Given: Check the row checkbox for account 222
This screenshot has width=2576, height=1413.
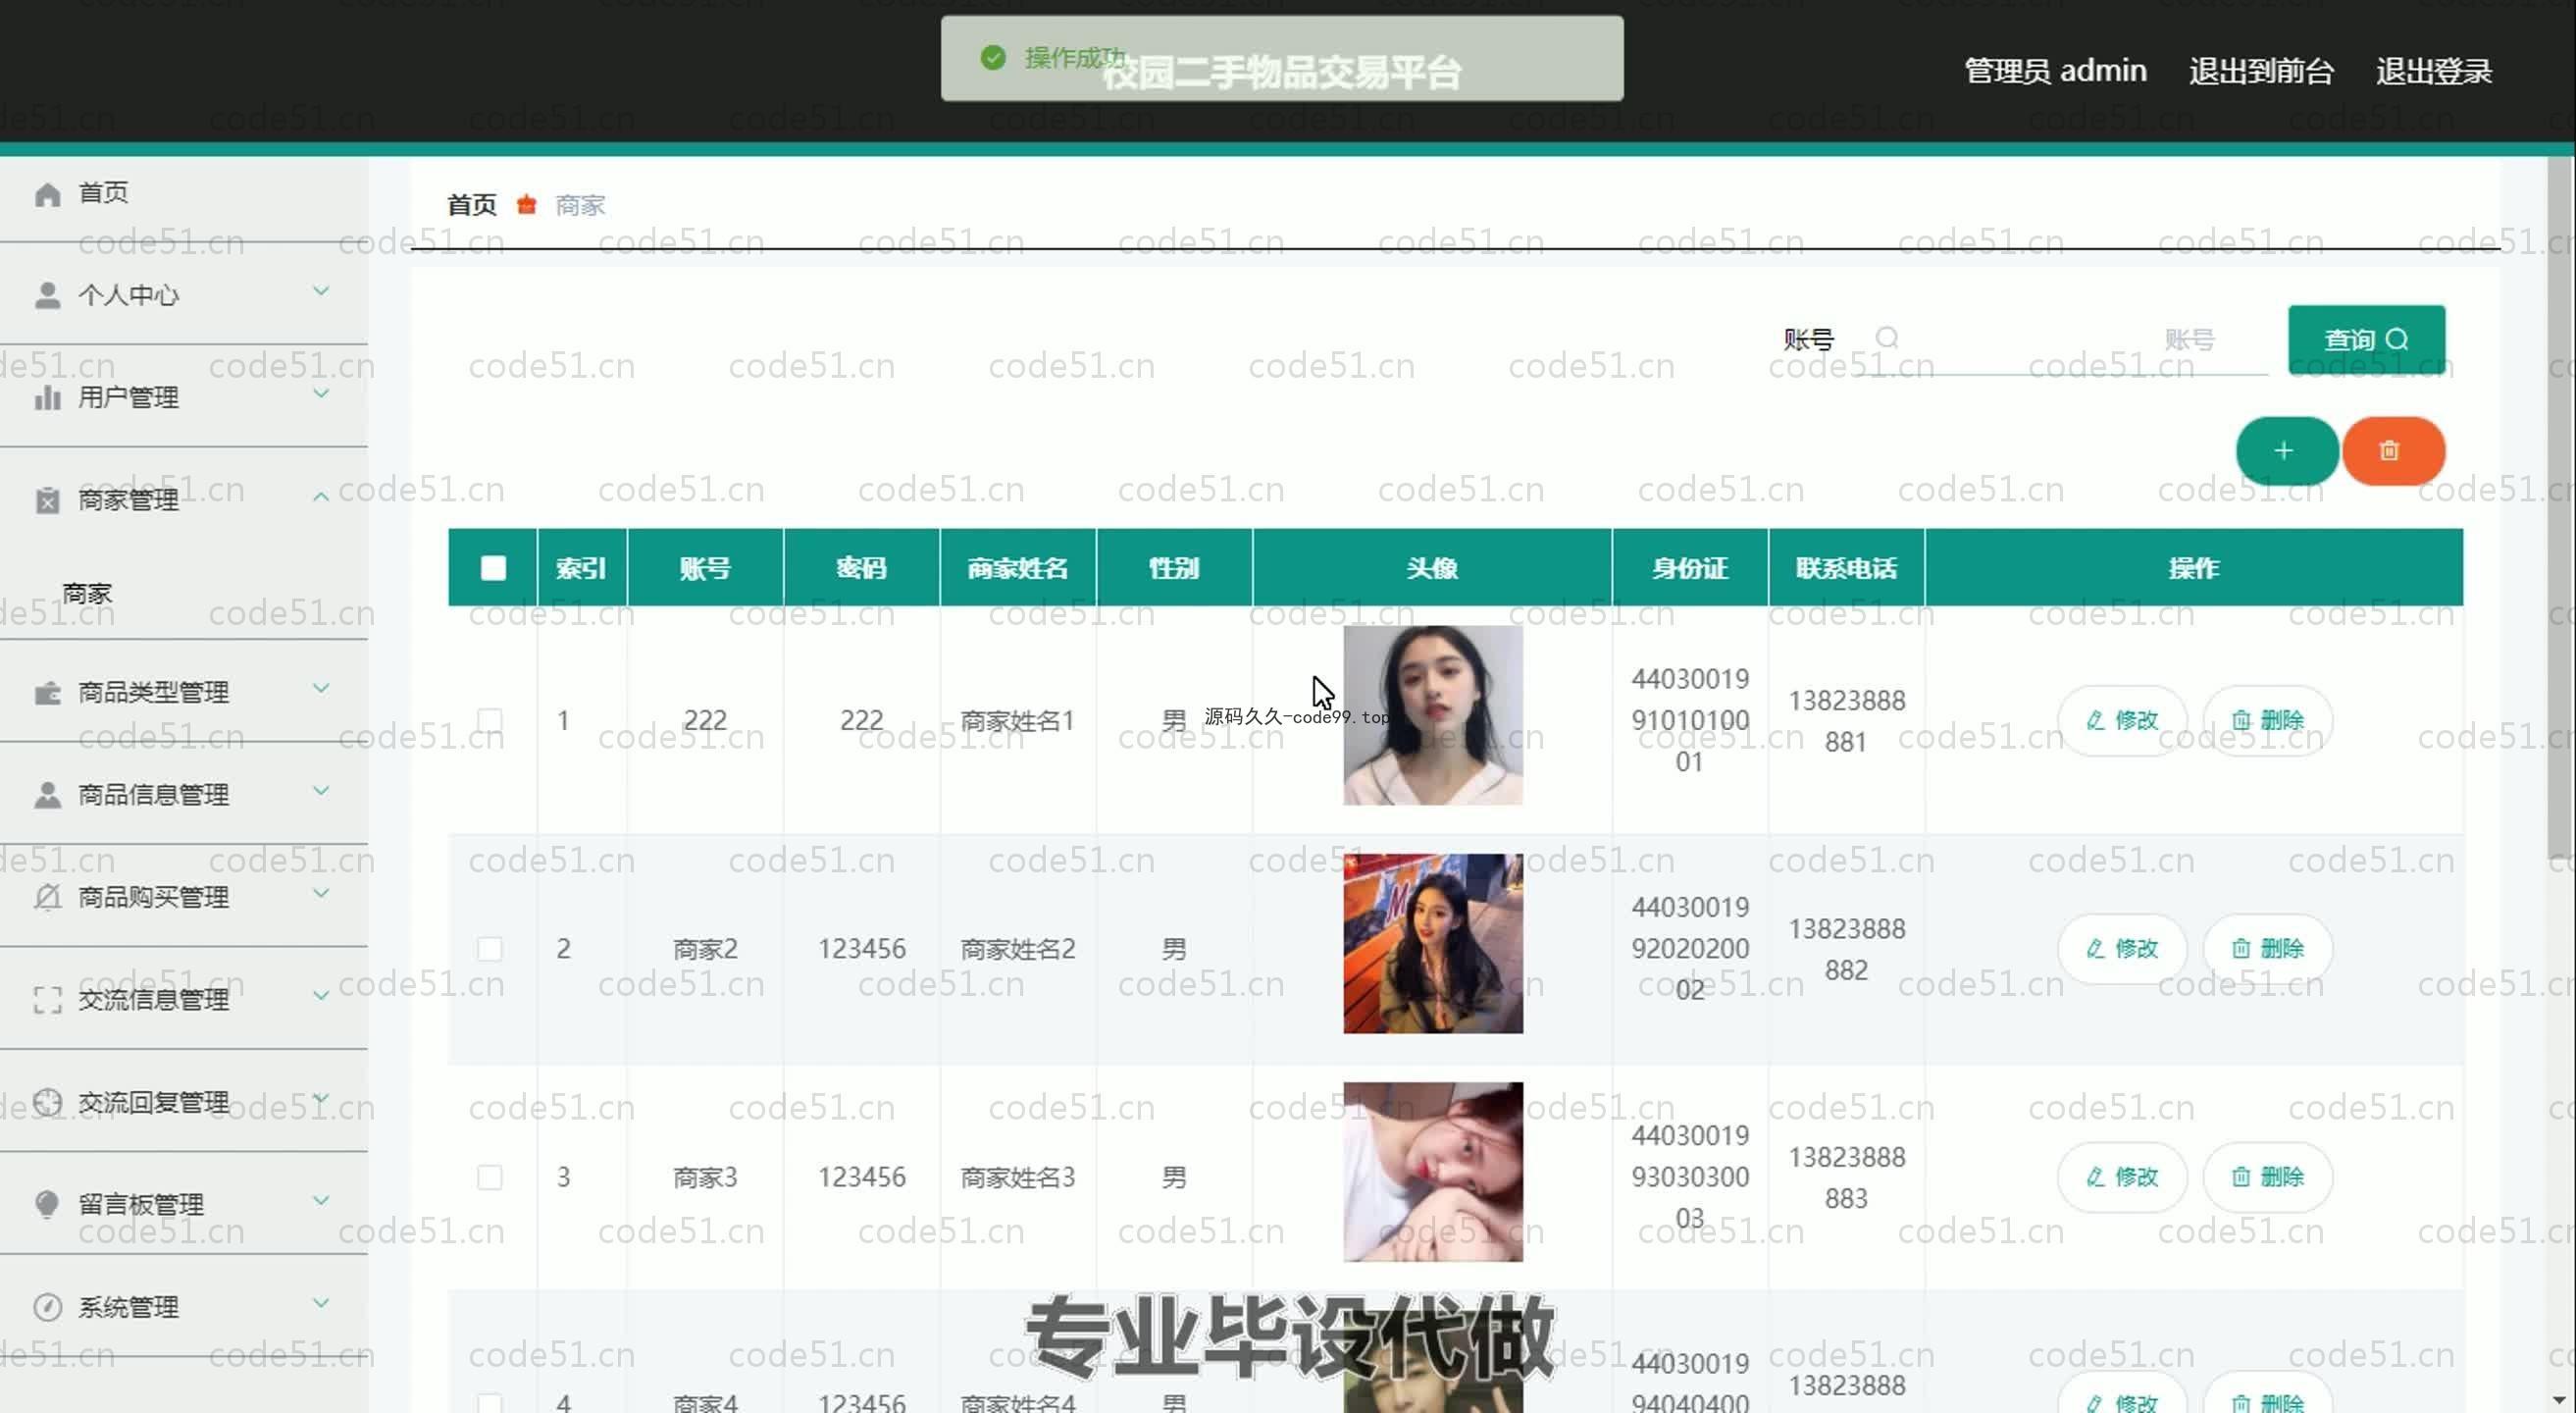Looking at the screenshot, I should [490, 720].
